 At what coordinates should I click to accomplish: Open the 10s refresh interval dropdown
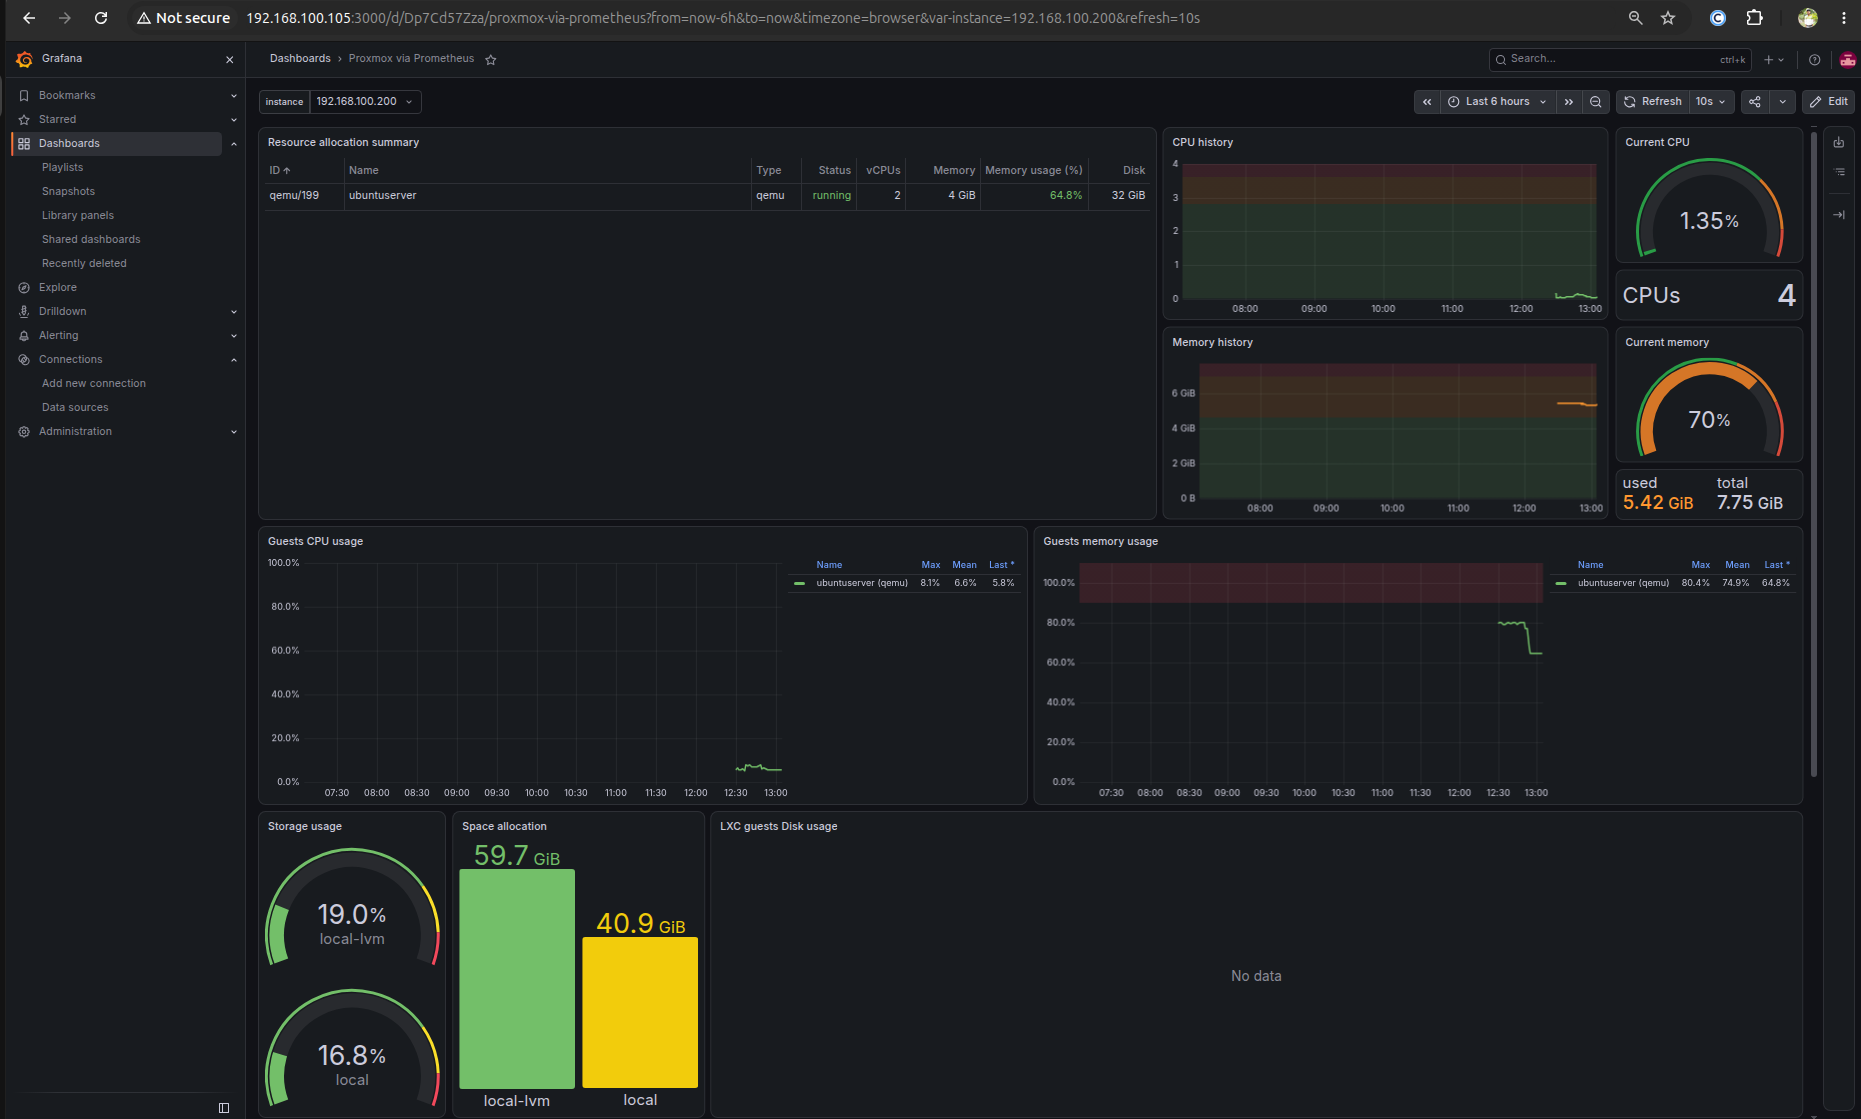click(x=1711, y=102)
